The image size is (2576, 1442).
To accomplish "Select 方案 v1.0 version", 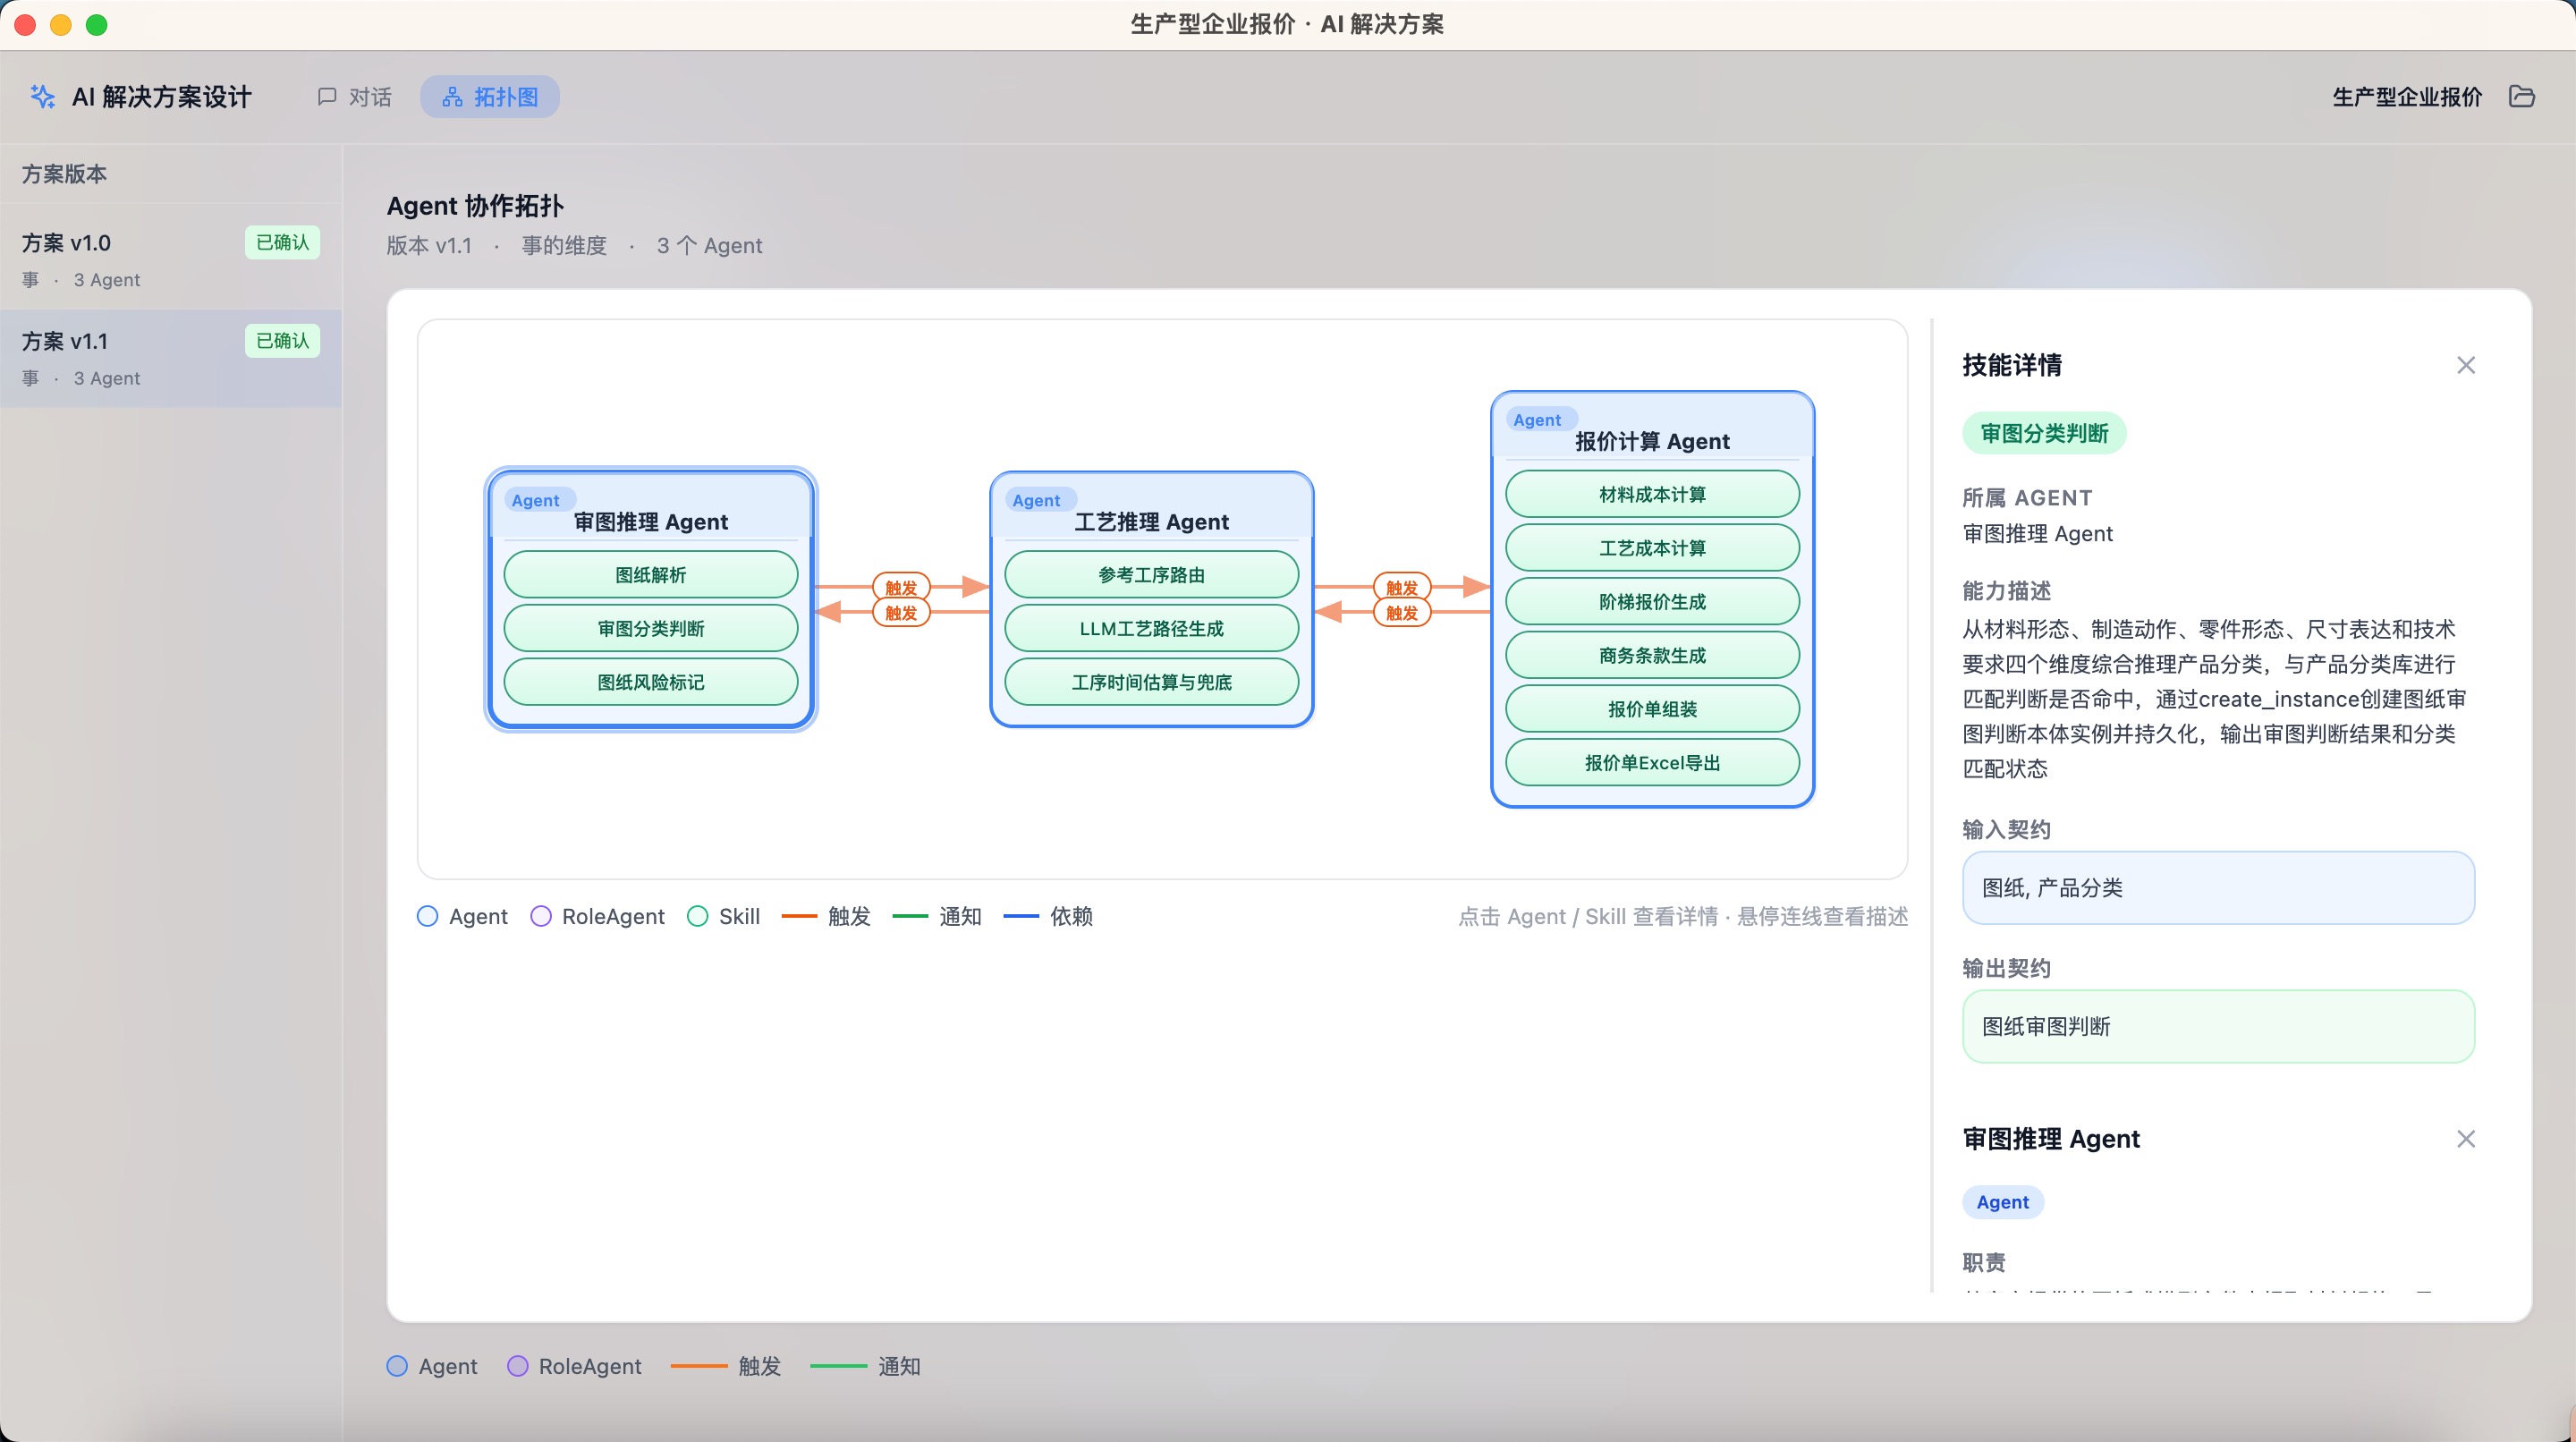I will tap(171, 259).
